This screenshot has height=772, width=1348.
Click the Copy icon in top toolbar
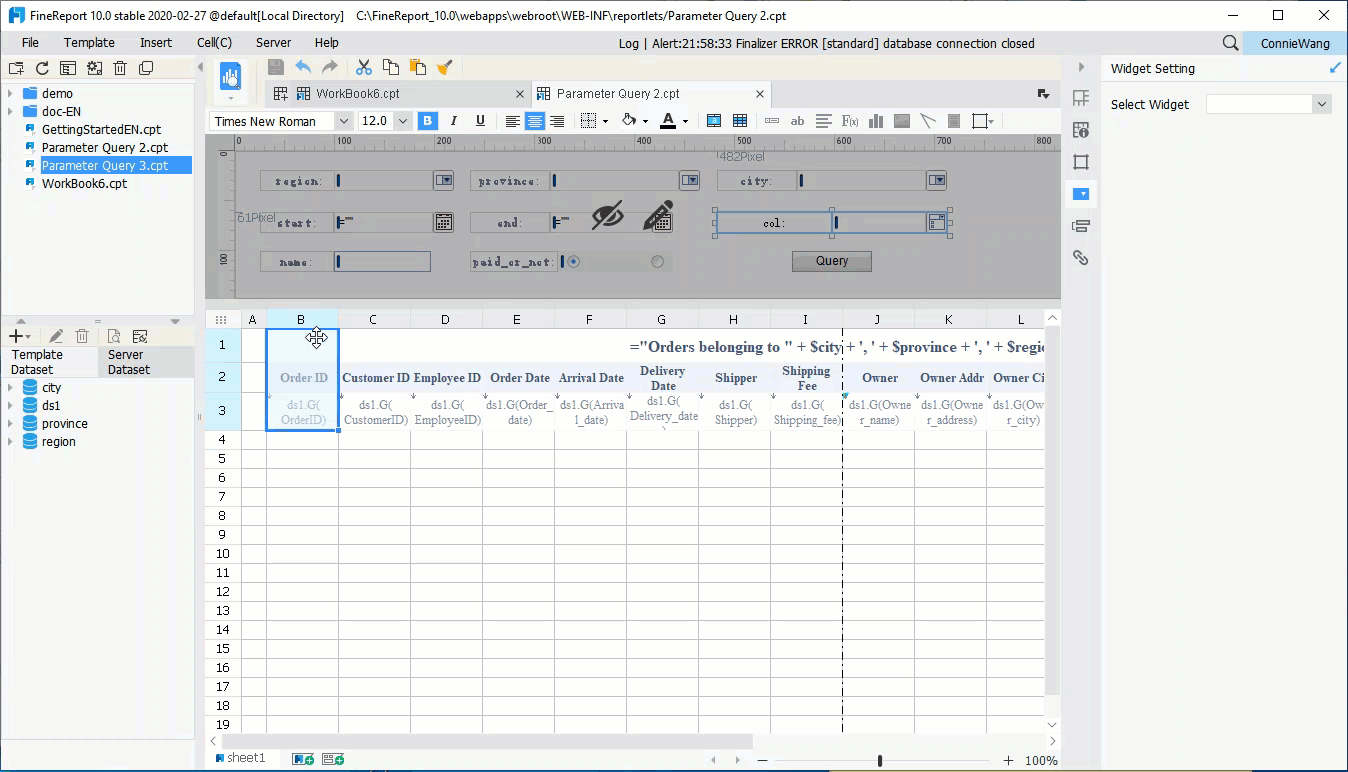click(391, 67)
